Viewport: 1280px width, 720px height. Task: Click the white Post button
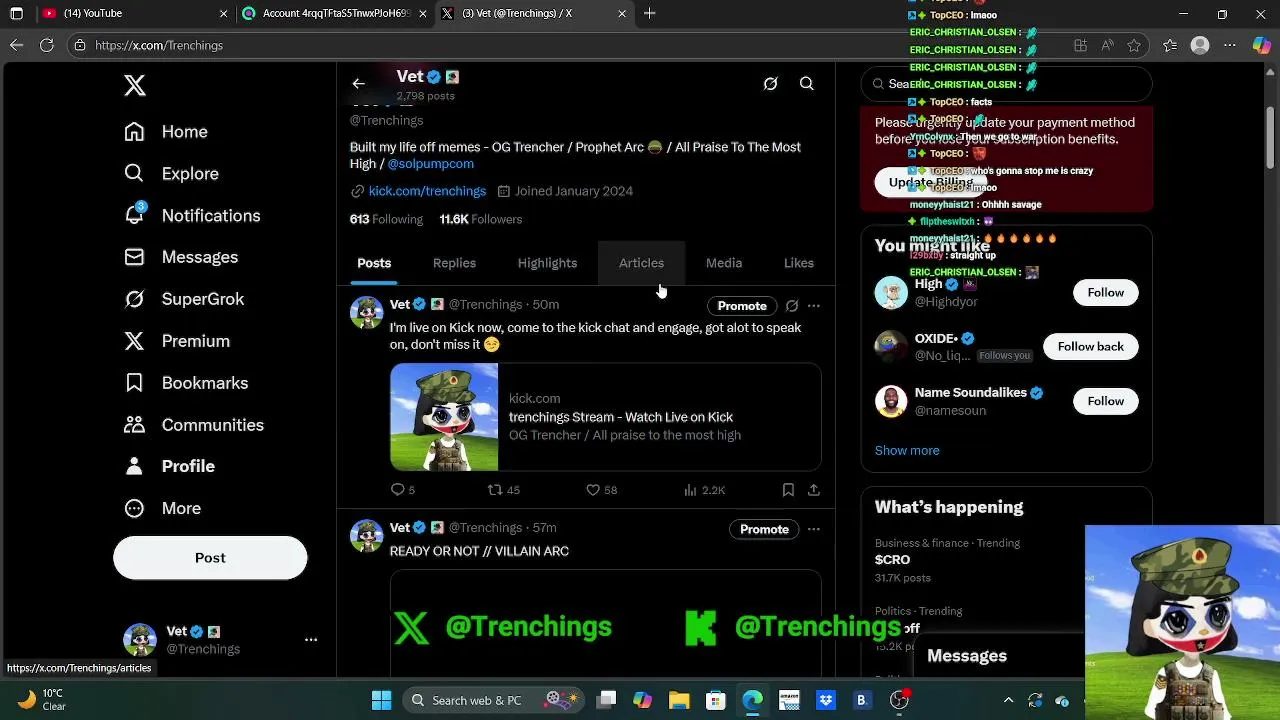[210, 558]
